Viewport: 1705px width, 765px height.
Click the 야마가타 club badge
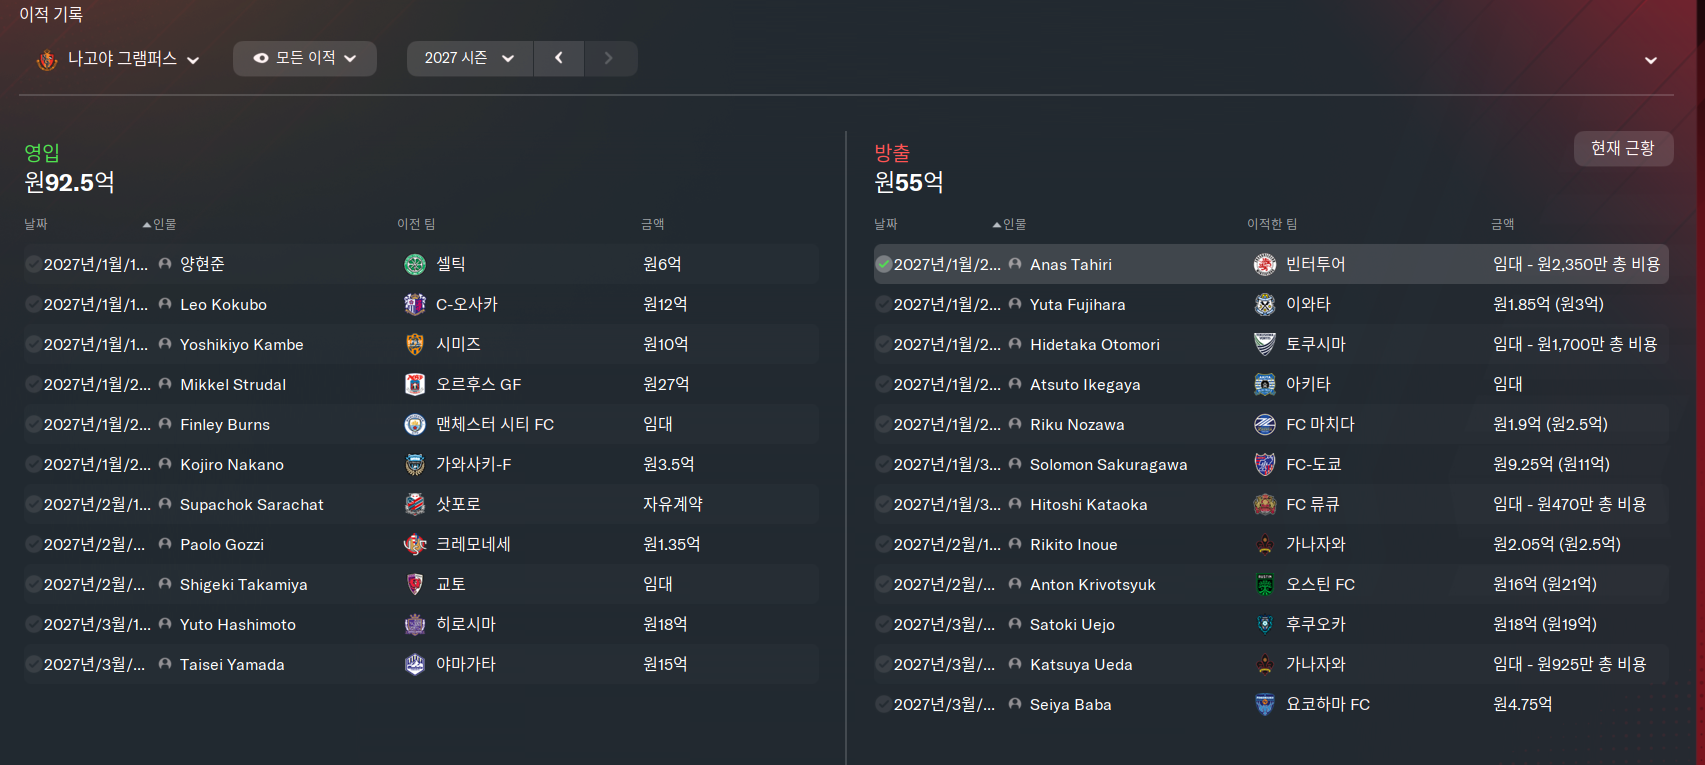point(415,664)
